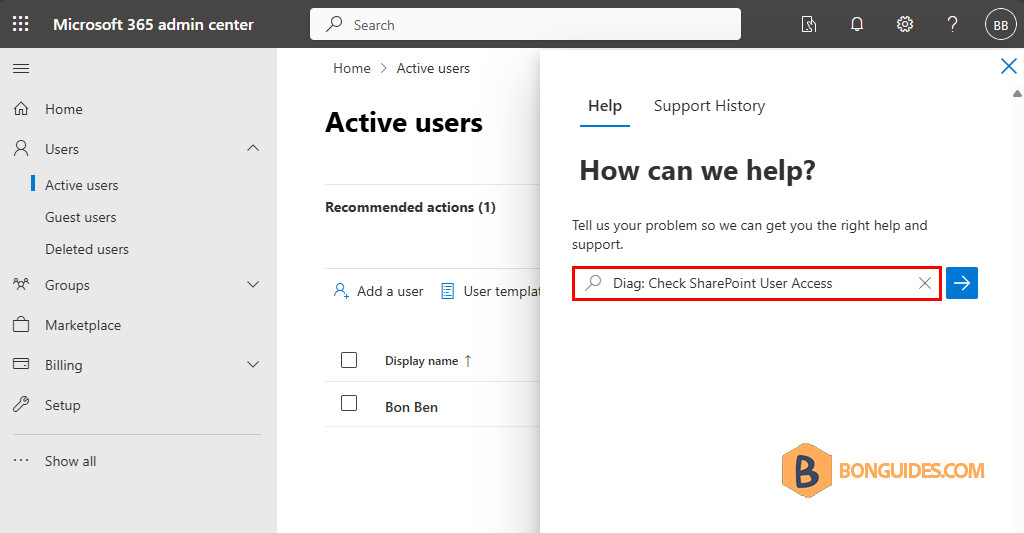Image resolution: width=1024 pixels, height=533 pixels.
Task: Expand the Billing section chevron
Action: coord(253,364)
